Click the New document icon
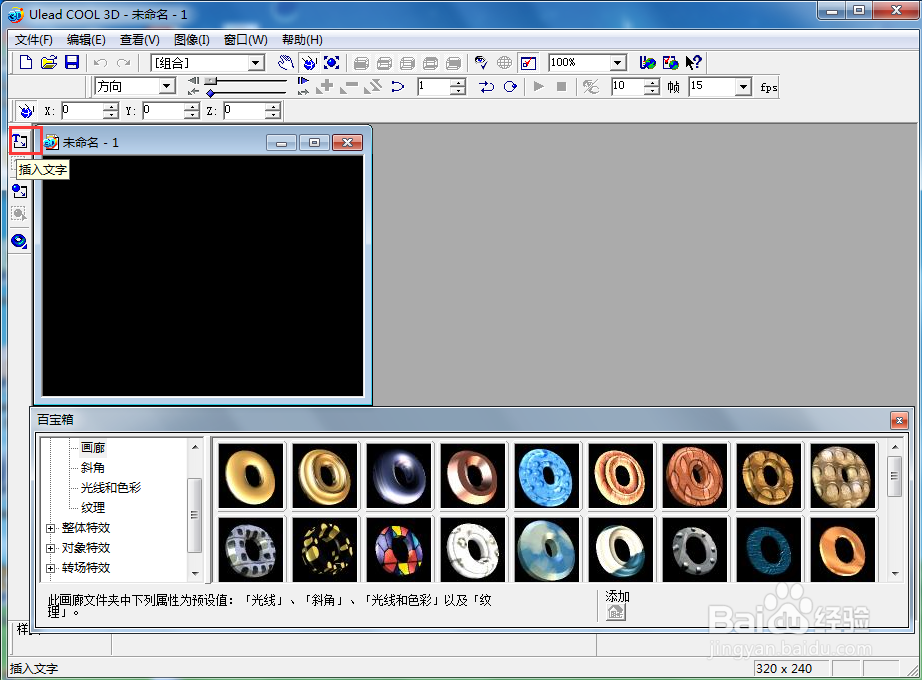The image size is (922, 680). coord(26,62)
